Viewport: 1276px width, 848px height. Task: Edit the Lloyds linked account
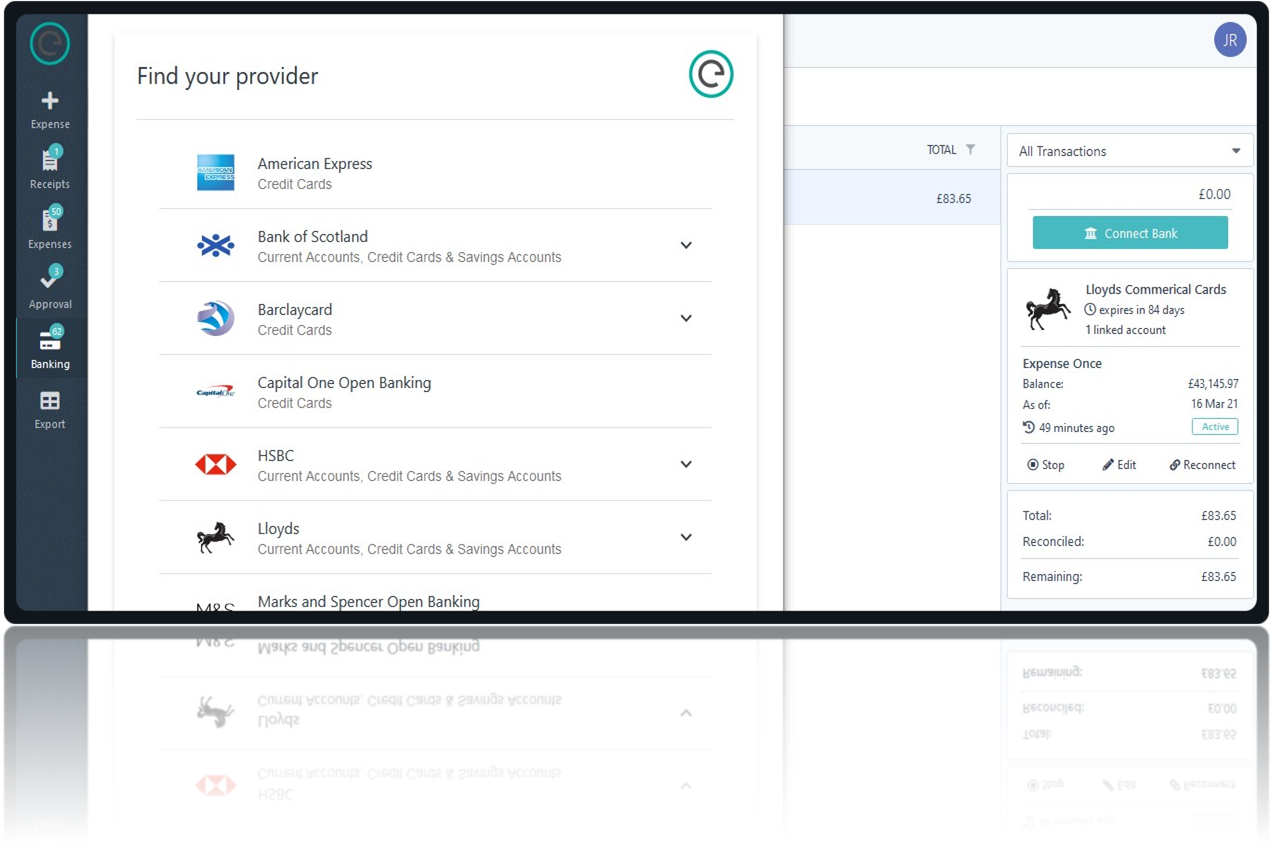coord(1119,465)
